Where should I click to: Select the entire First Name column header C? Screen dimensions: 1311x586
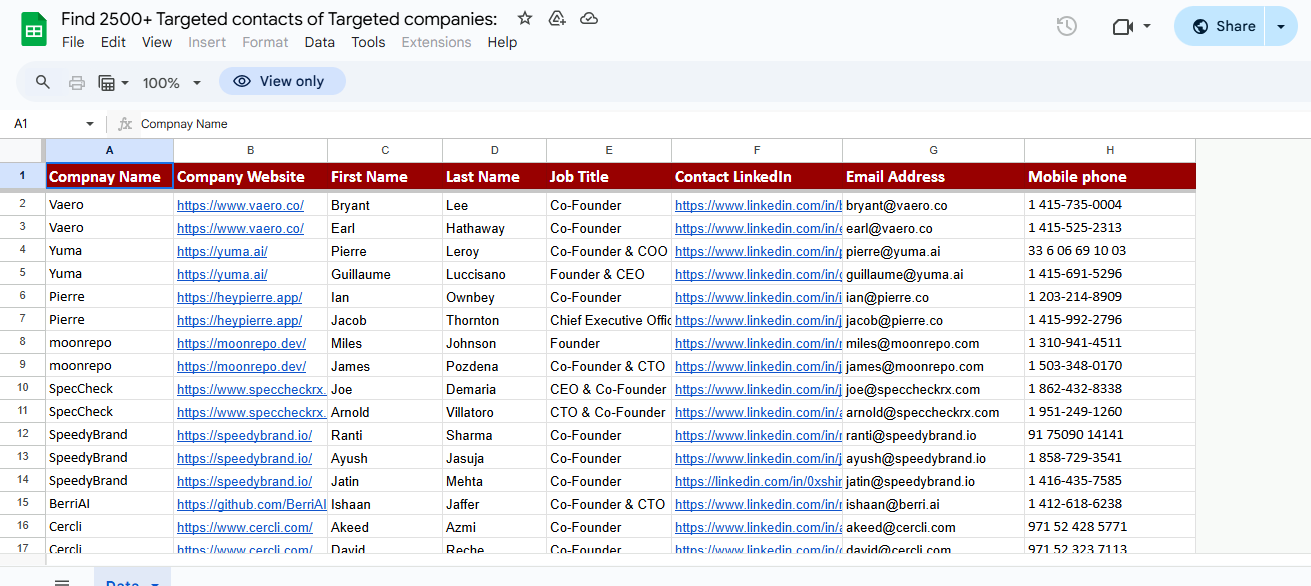pyautogui.click(x=384, y=150)
